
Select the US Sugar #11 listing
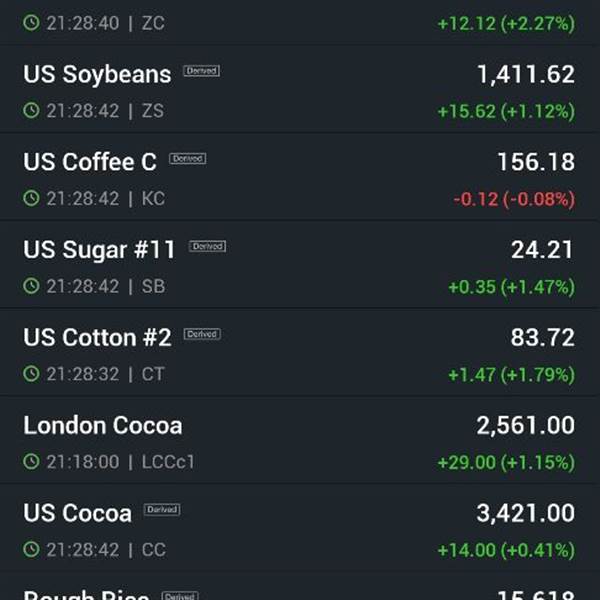[300, 264]
